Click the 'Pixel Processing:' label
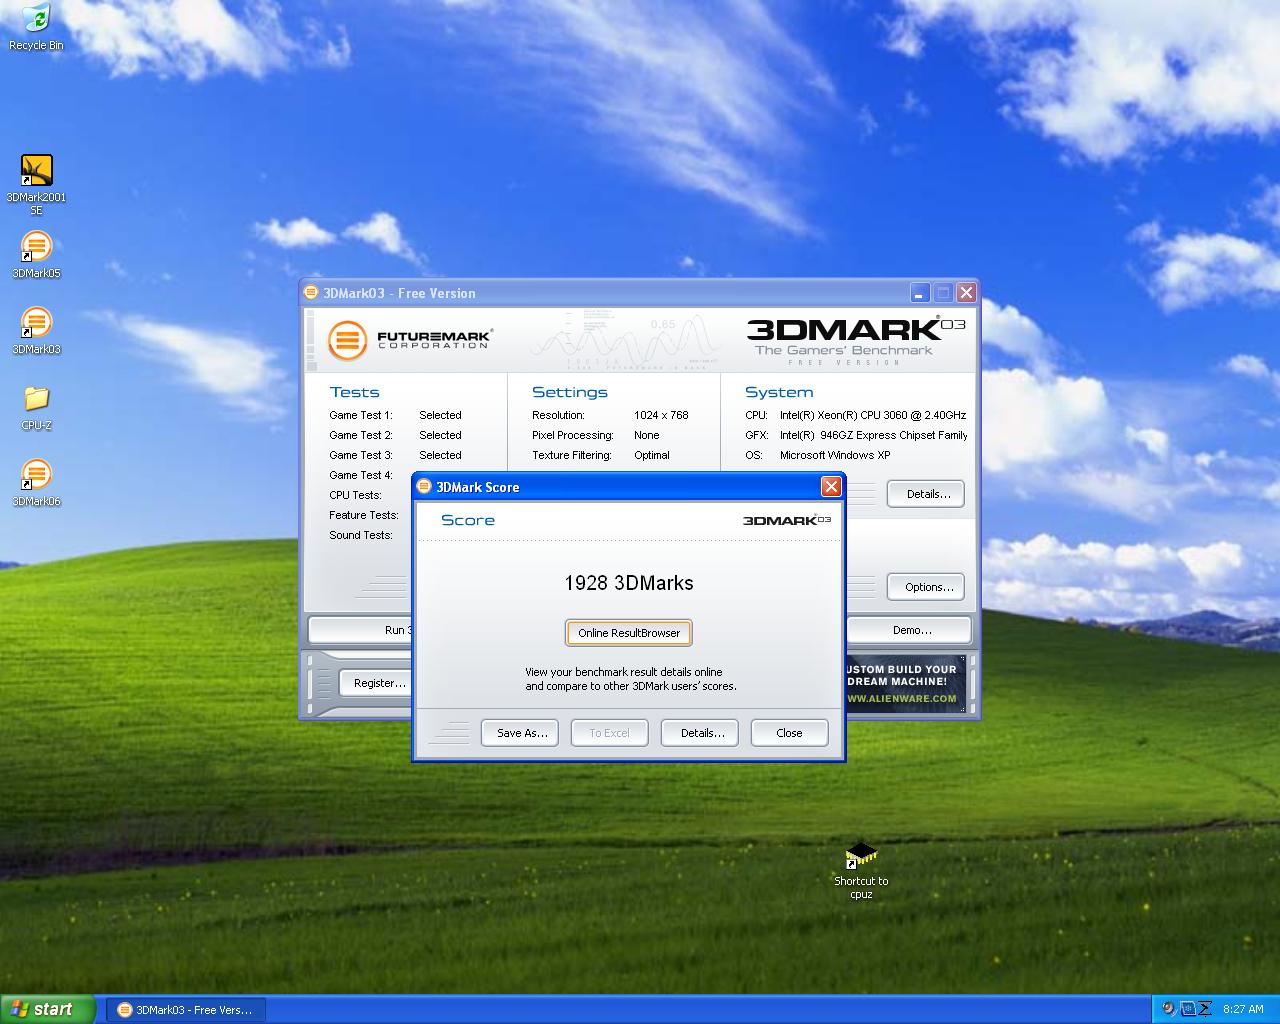Screen dimensions: 1280x1024 573,435
